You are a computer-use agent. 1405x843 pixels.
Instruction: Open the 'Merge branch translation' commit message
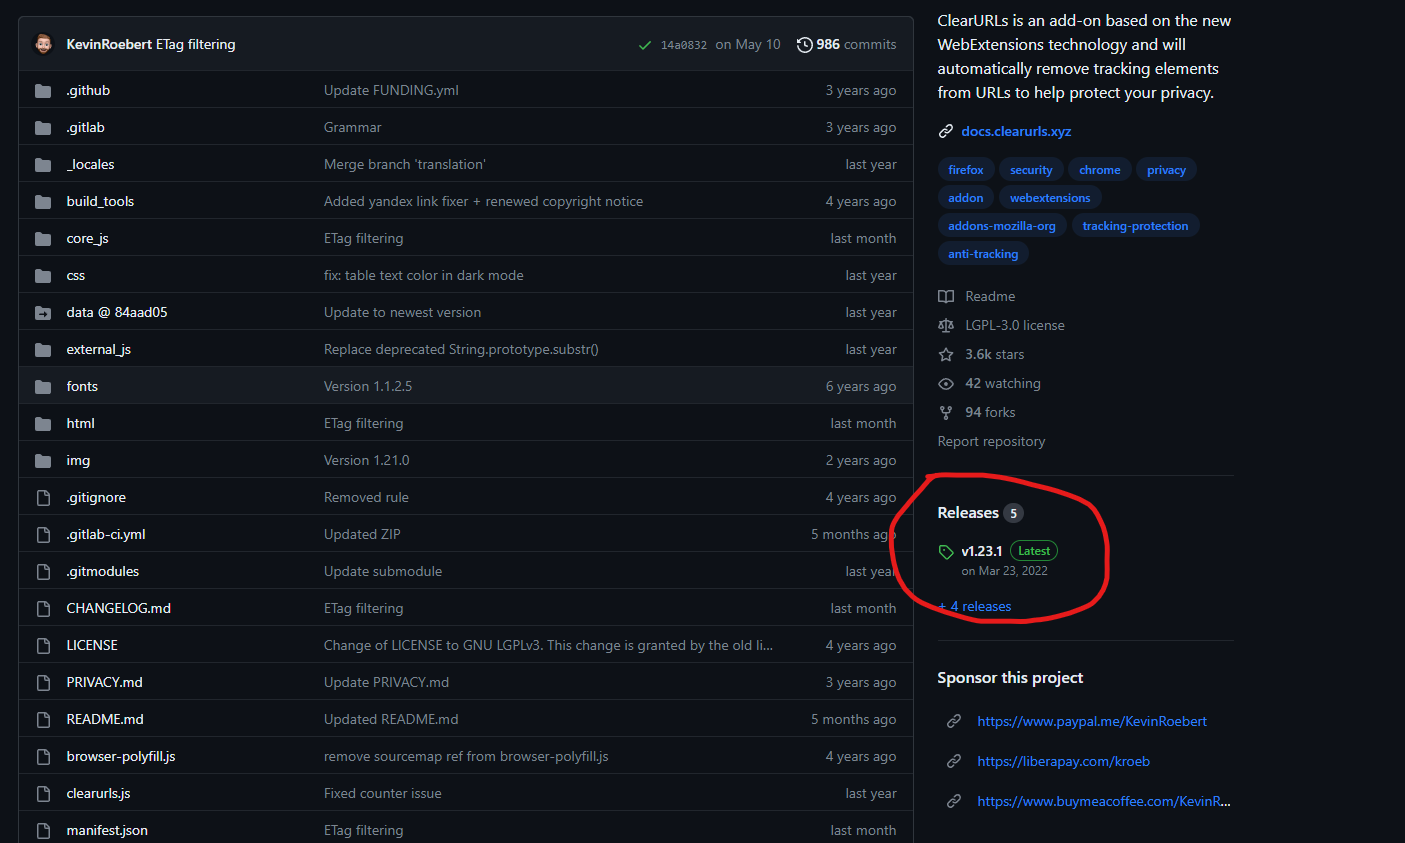(x=405, y=165)
